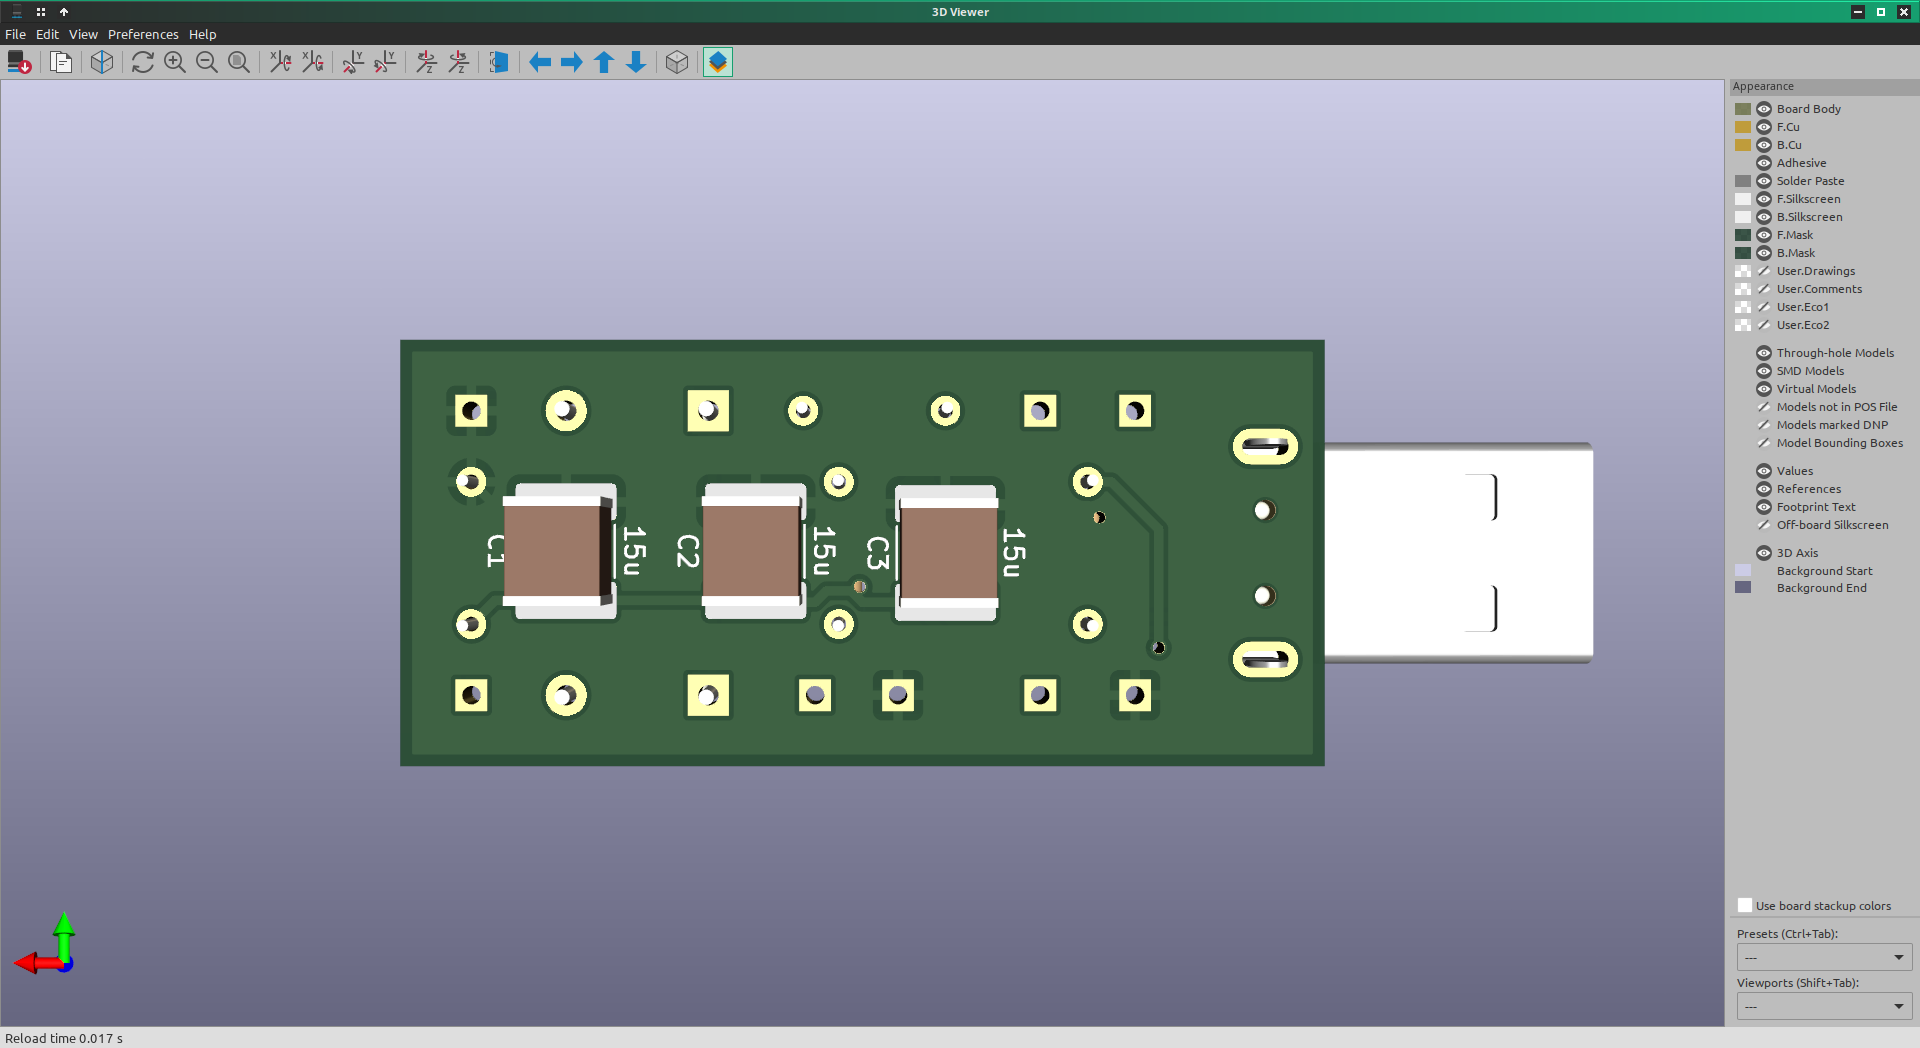Open the Edit menu

click(47, 34)
